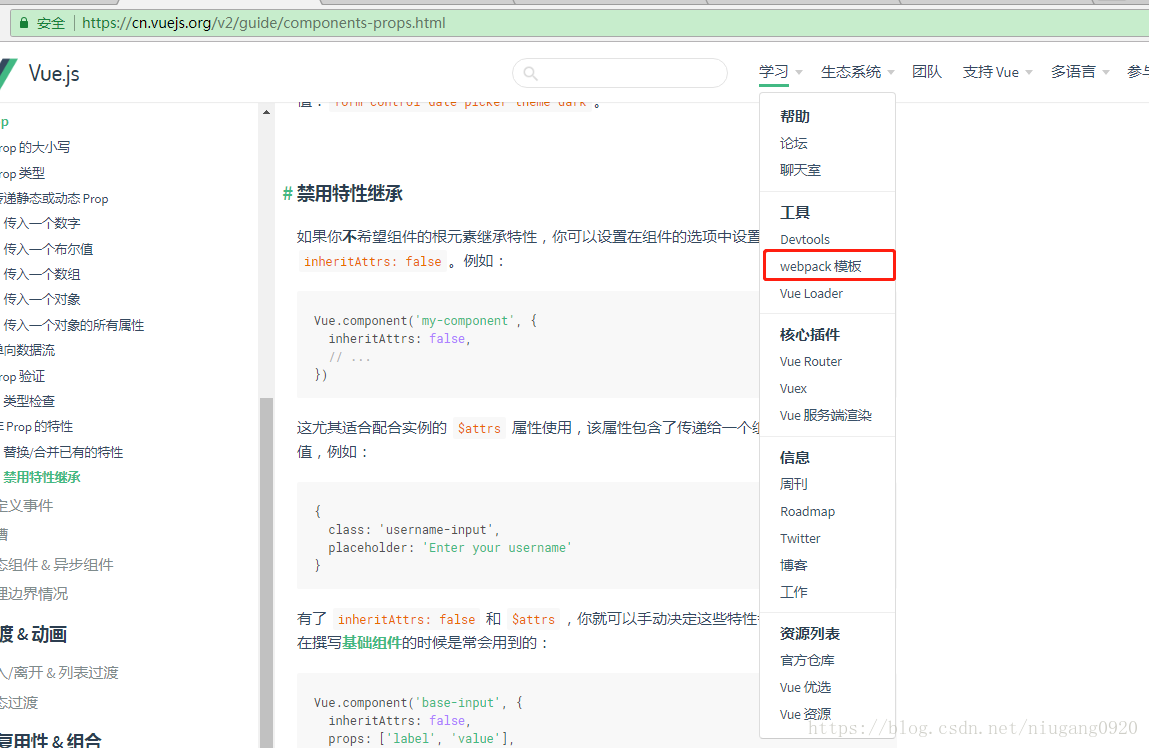Open sidebar page 动态组件 & 异步组件
The height and width of the screenshot is (748, 1149).
coord(56,565)
